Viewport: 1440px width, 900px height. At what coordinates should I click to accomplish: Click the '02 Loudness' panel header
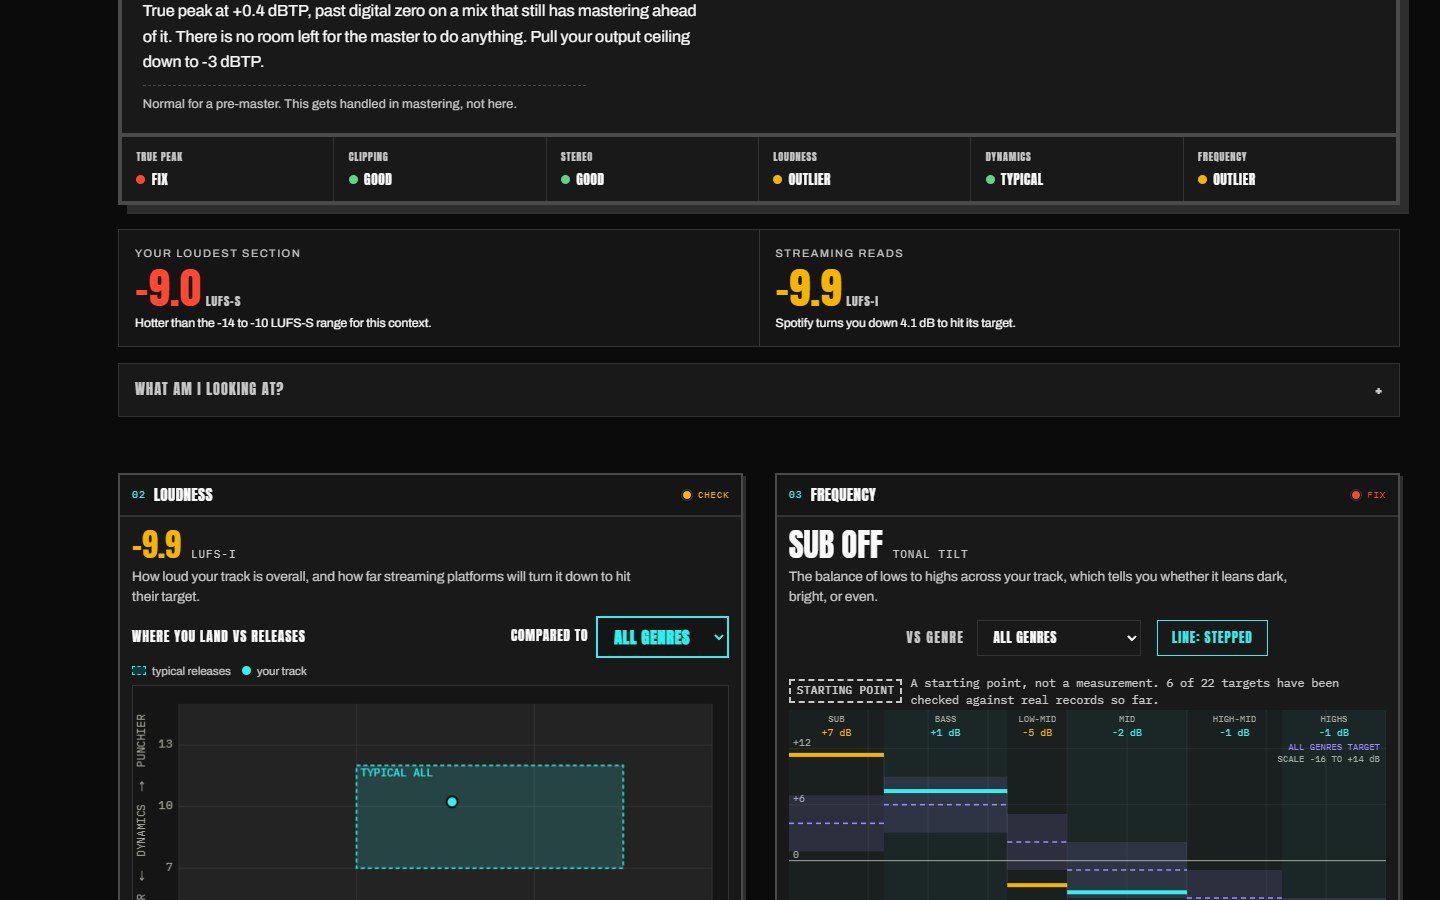pyautogui.click(x=430, y=495)
